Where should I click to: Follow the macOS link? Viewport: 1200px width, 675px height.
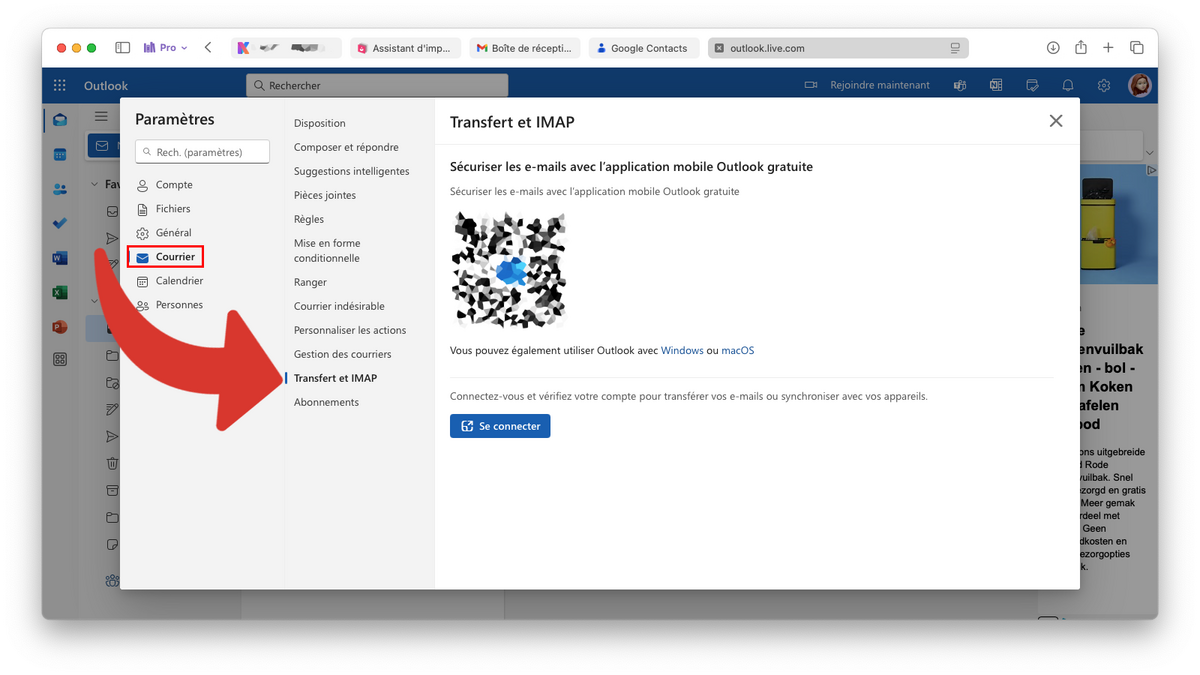point(738,351)
